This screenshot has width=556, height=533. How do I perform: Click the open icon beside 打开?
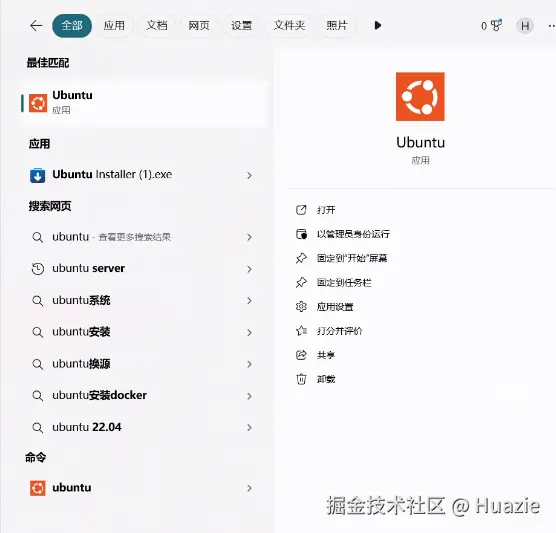301,210
